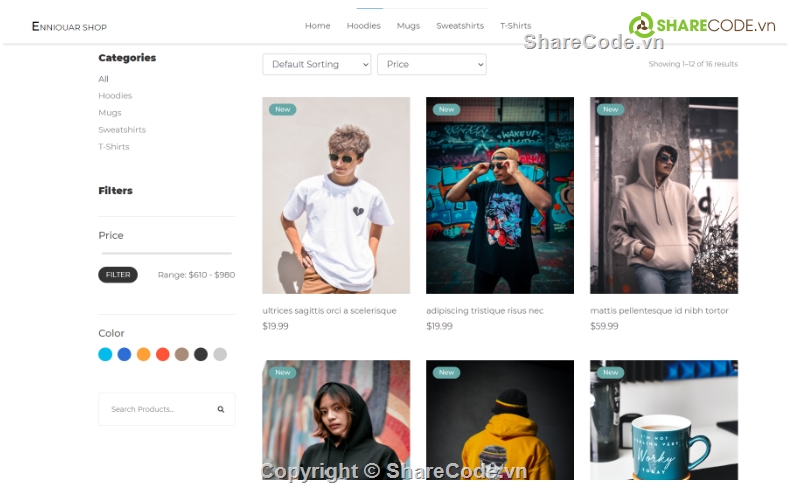Click the New badge on white t-shirt

click(283, 109)
